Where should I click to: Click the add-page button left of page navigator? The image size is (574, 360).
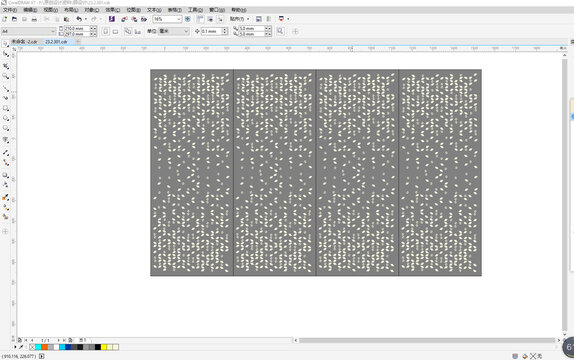pos(20,340)
